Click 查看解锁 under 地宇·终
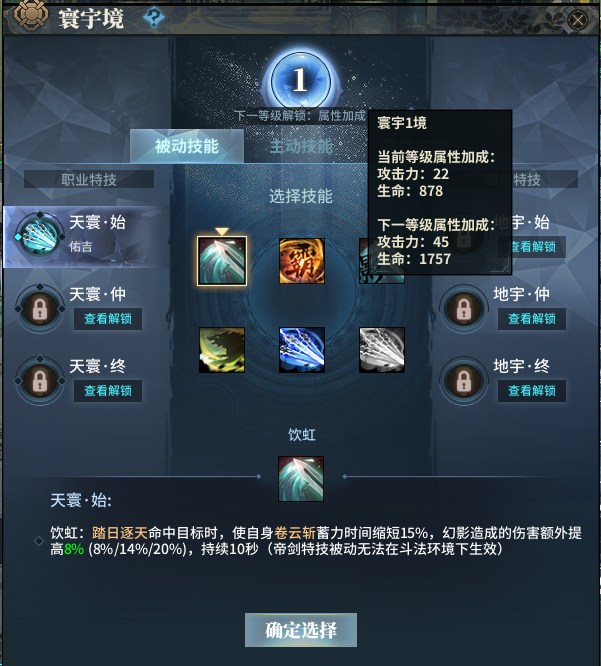Viewport: 601px width, 666px height. [x=532, y=390]
